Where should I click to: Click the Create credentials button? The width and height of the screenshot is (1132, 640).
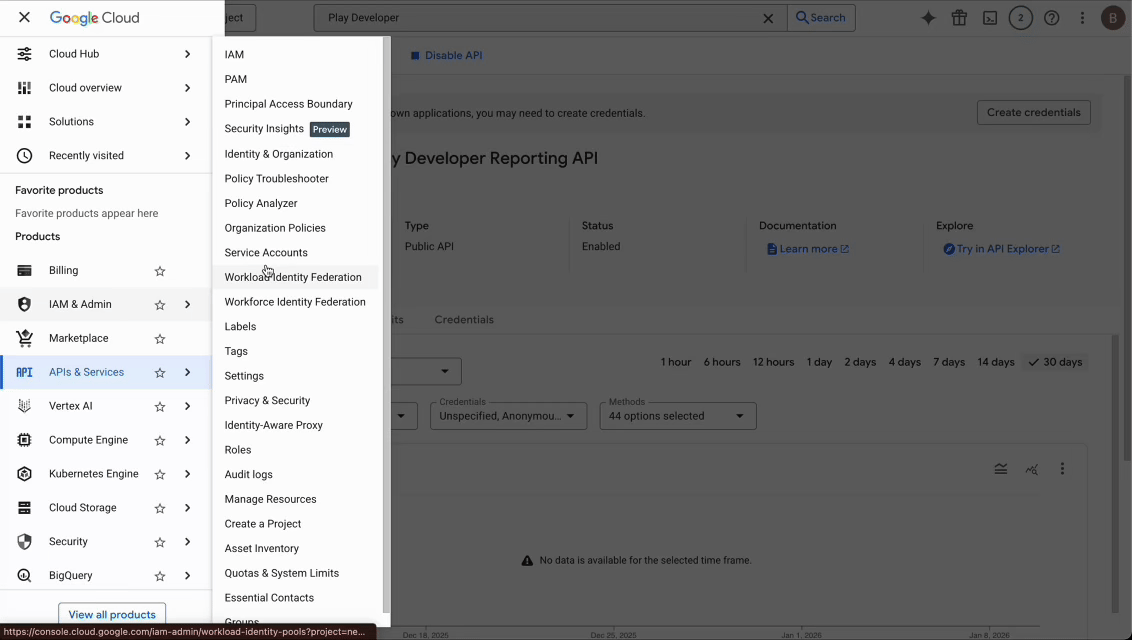point(1033,112)
